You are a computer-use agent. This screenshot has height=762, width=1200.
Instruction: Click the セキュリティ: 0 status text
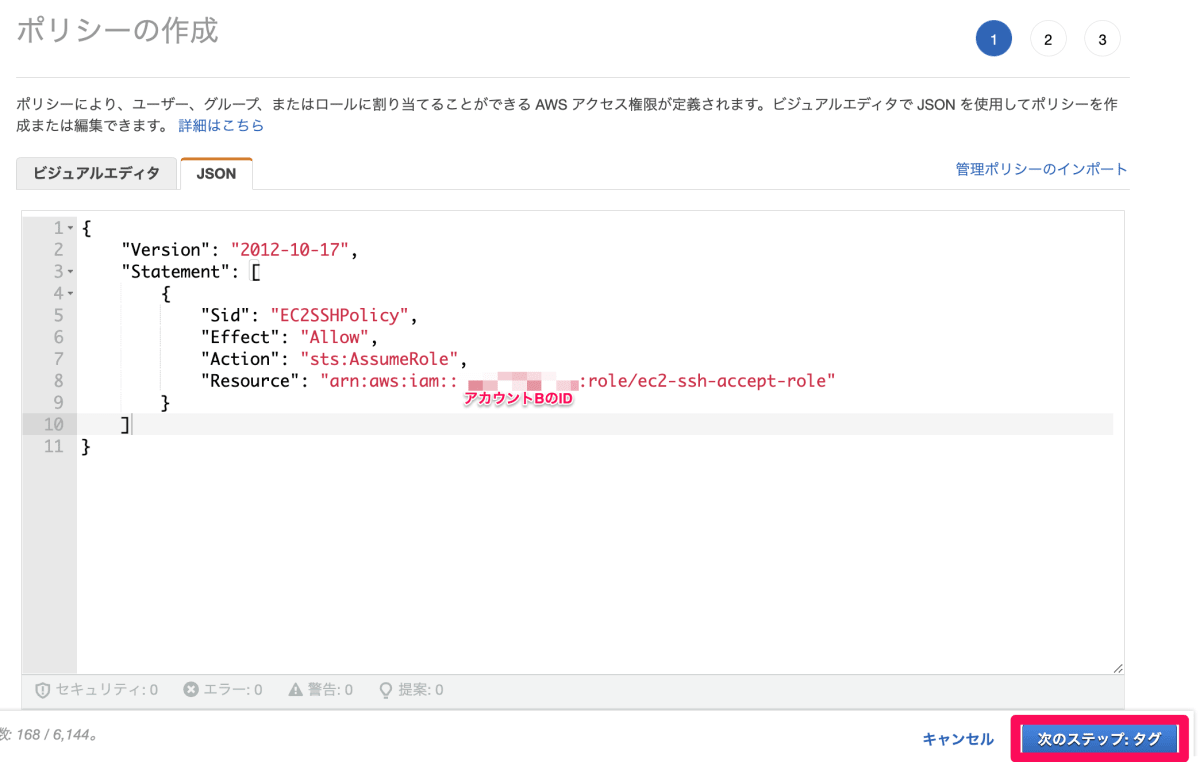pyautogui.click(x=107, y=690)
